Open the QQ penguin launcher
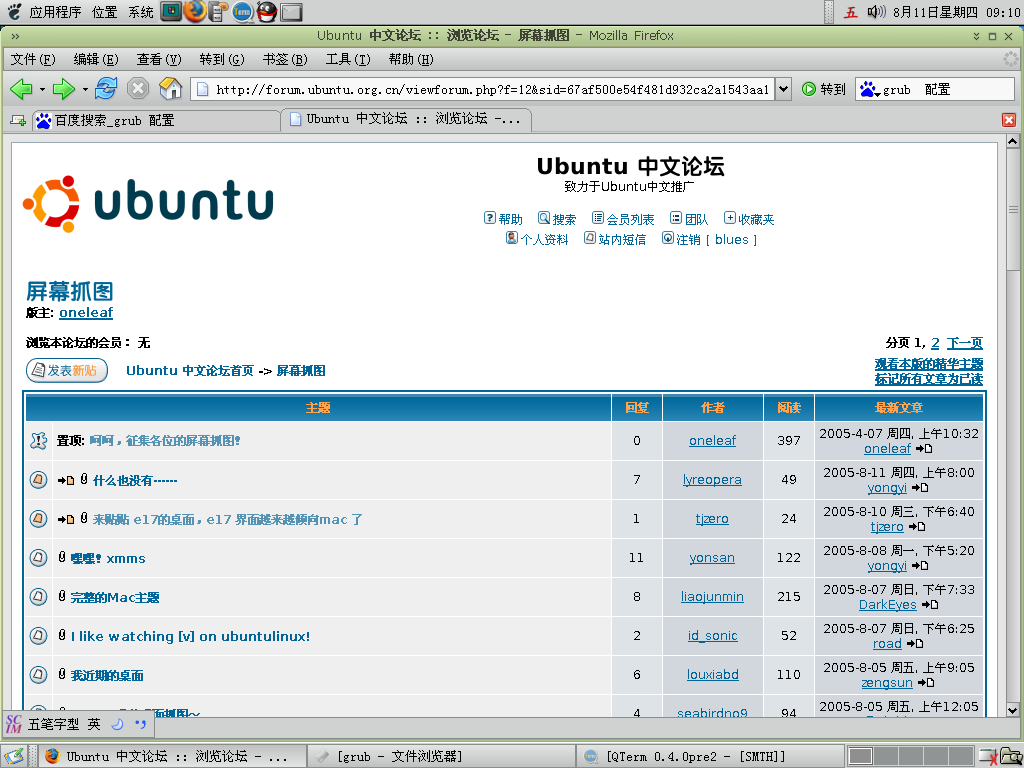 click(x=266, y=12)
